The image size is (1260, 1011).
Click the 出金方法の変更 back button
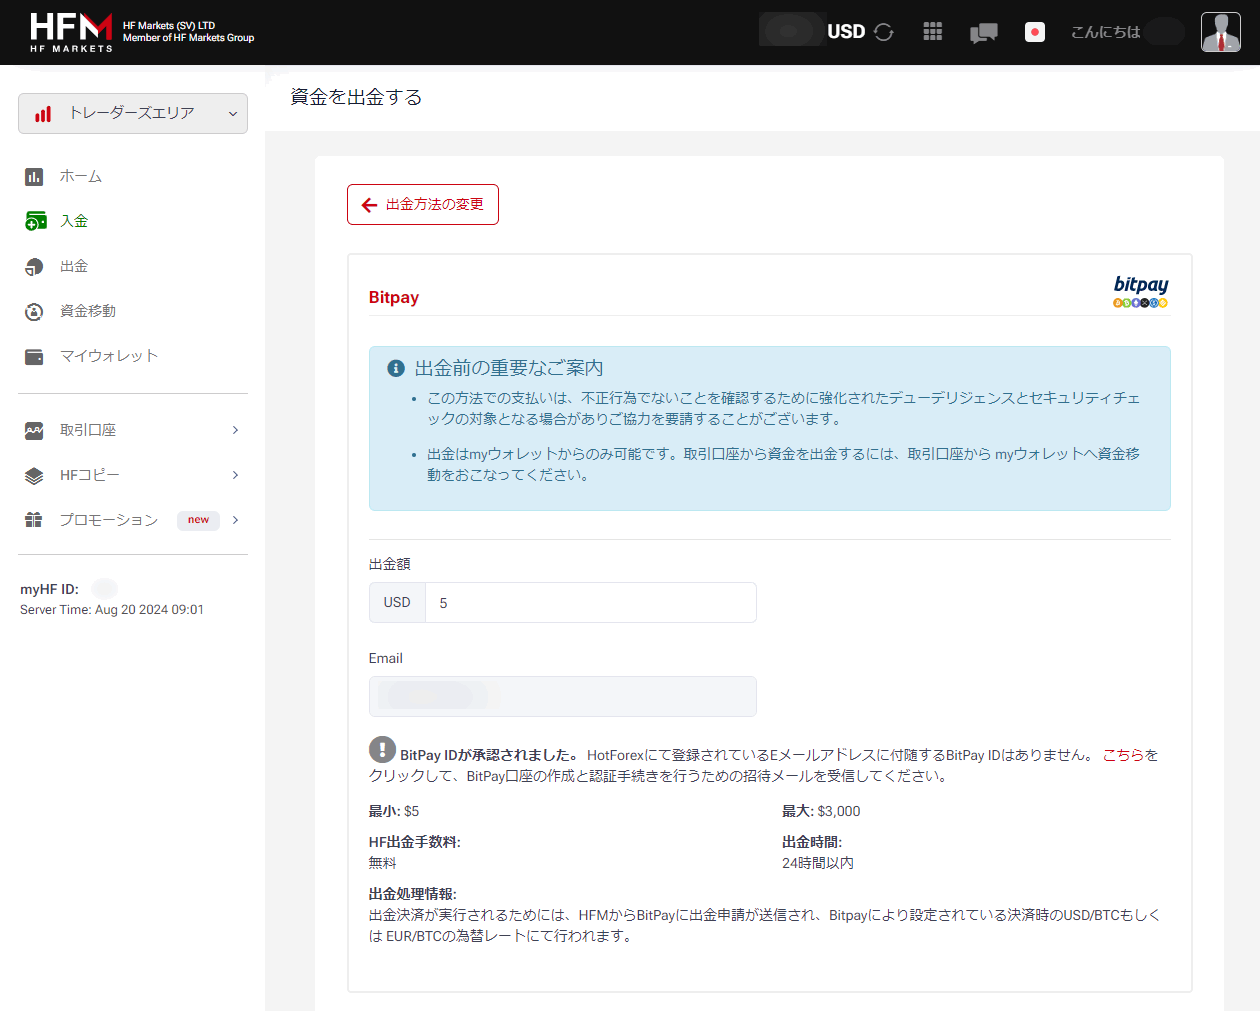[423, 204]
